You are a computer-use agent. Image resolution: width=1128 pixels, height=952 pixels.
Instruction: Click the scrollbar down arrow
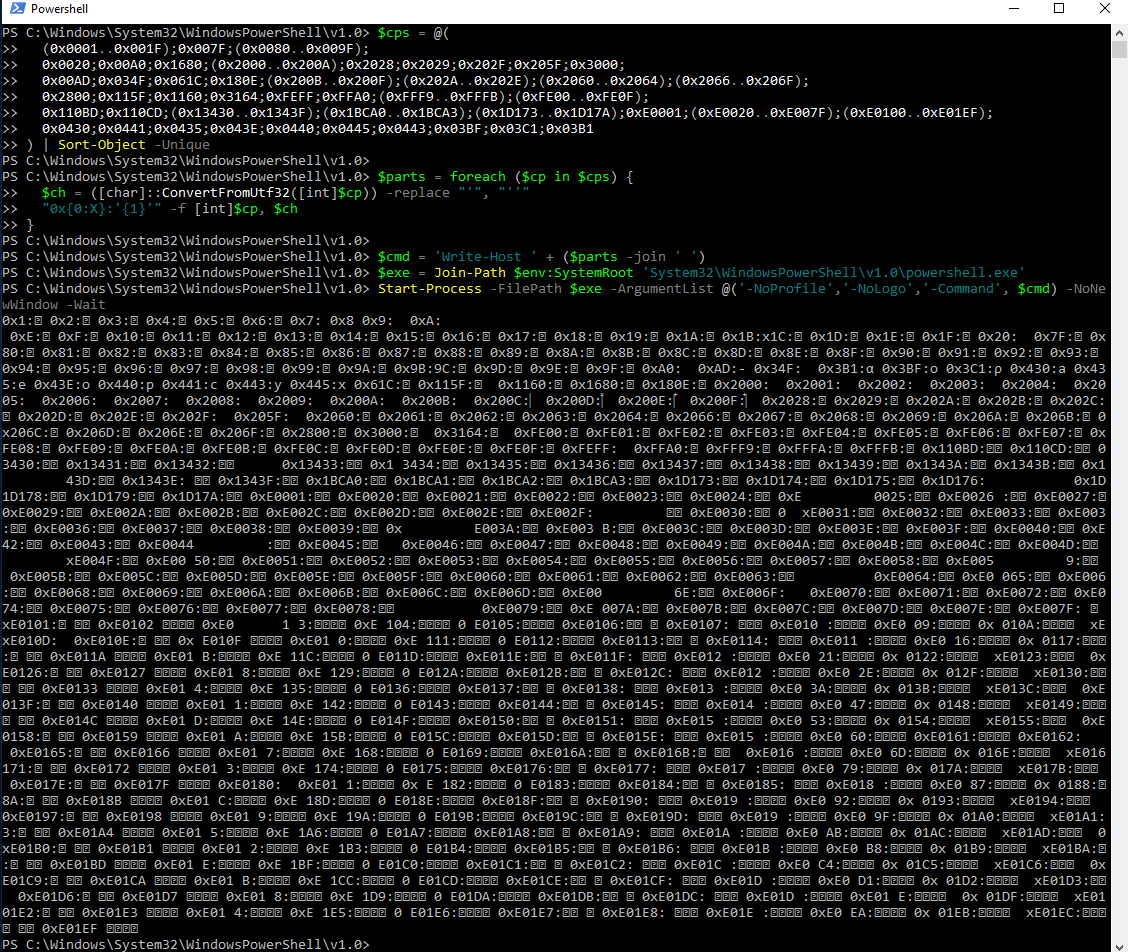pos(1119,943)
